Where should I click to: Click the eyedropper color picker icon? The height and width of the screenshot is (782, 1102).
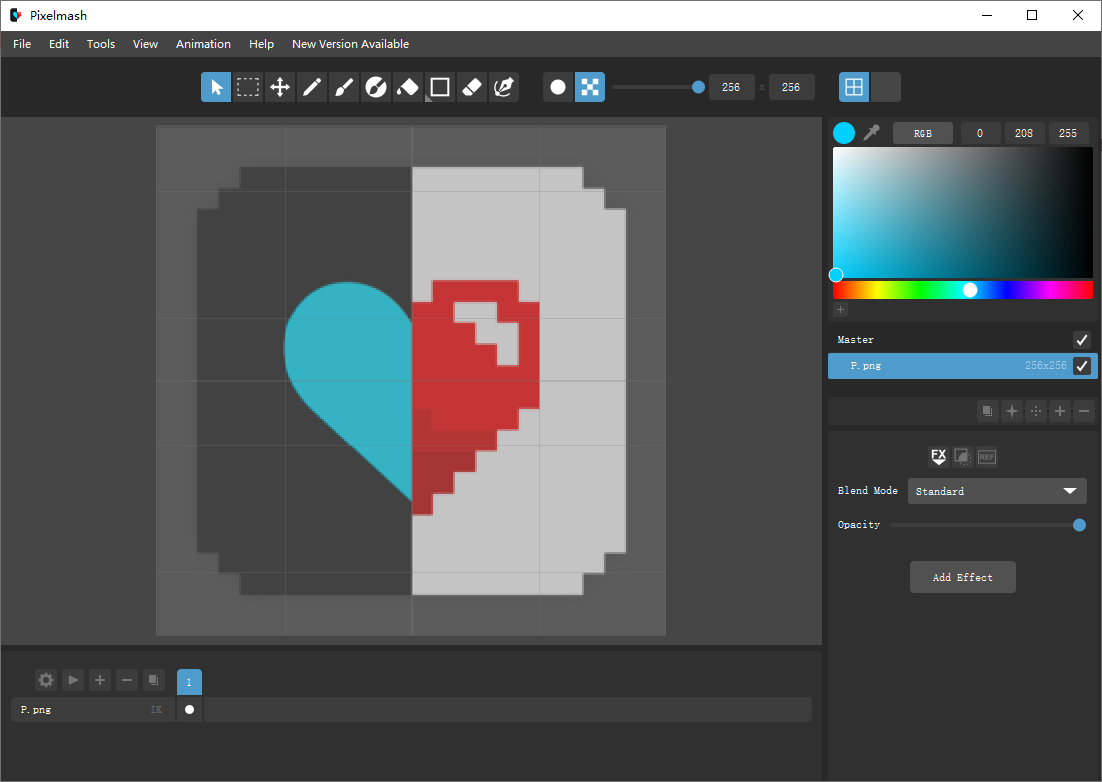click(871, 133)
